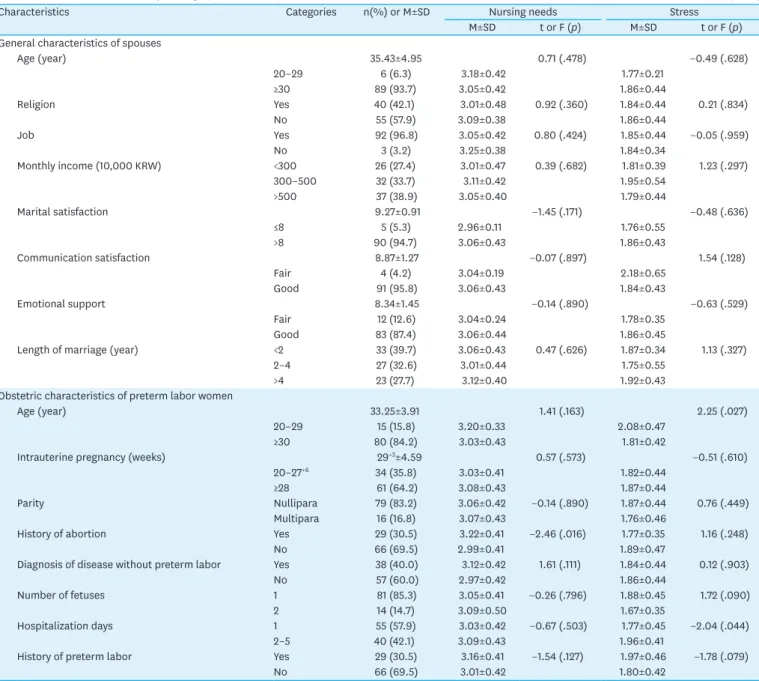759x681 pixels.
Task: Select the count '33 (39.7)'
Action: point(396,350)
